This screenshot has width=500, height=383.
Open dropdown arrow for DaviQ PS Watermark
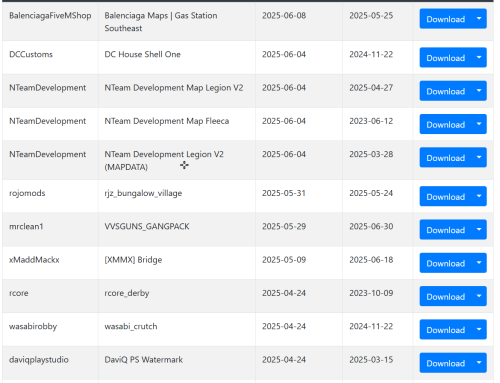coord(479,363)
